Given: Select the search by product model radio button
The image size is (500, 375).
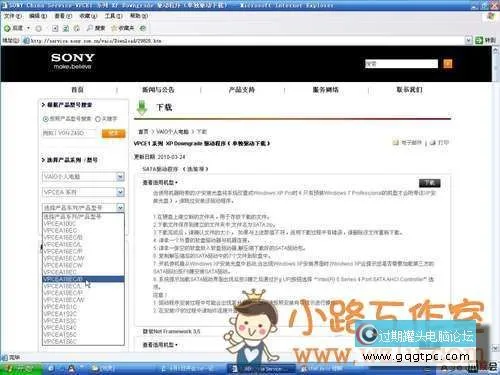Looking at the screenshot, I should [x=46, y=119].
